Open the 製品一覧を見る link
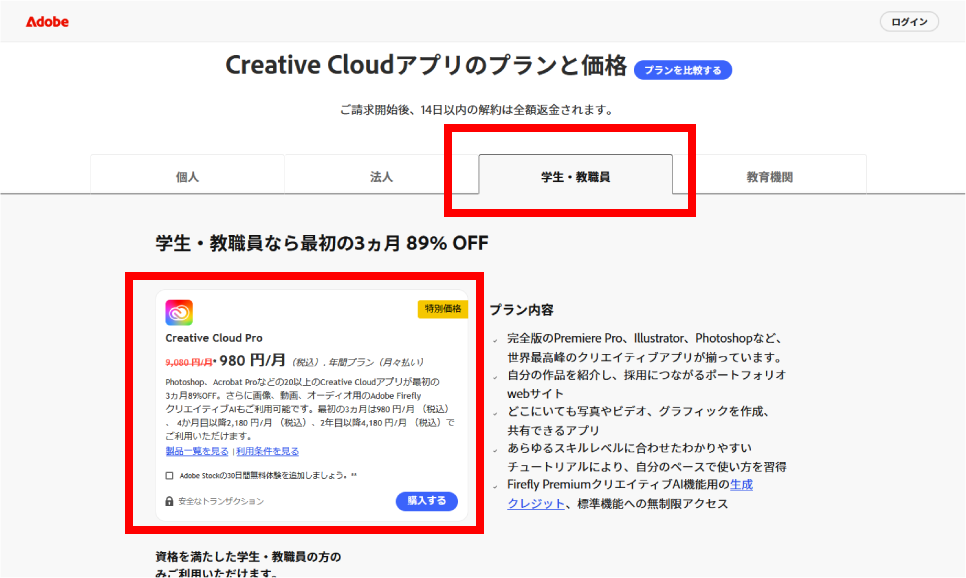Screen dimensions: 966x578 (x=197, y=451)
